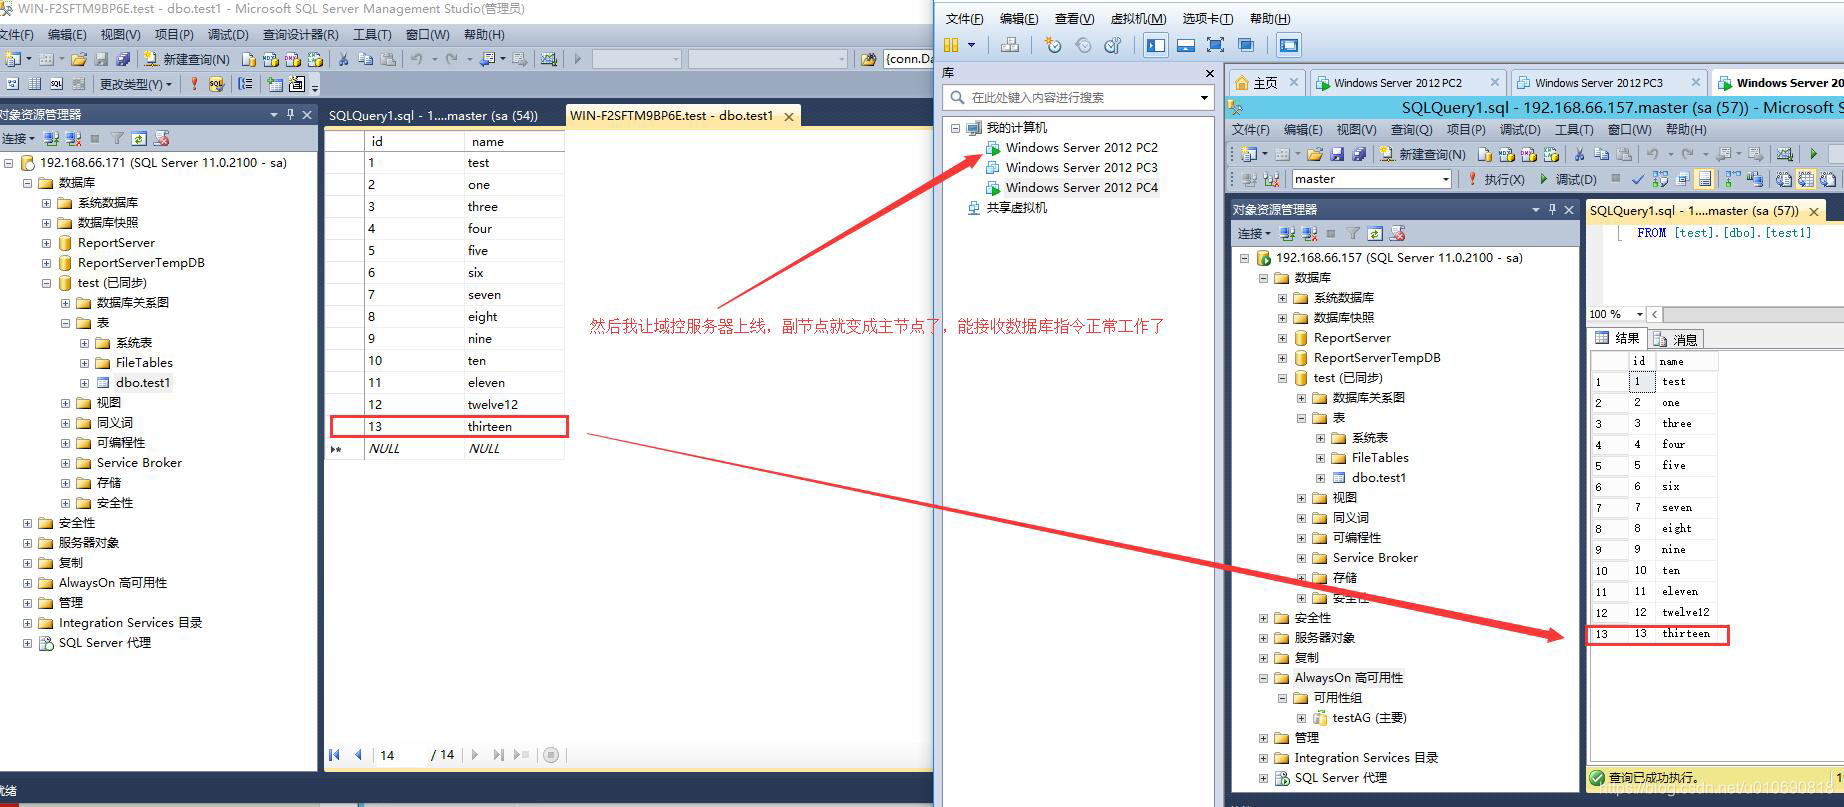The height and width of the screenshot is (807, 1844).
Task: Click cell 'twelve12' in left data grid
Action: 513,404
